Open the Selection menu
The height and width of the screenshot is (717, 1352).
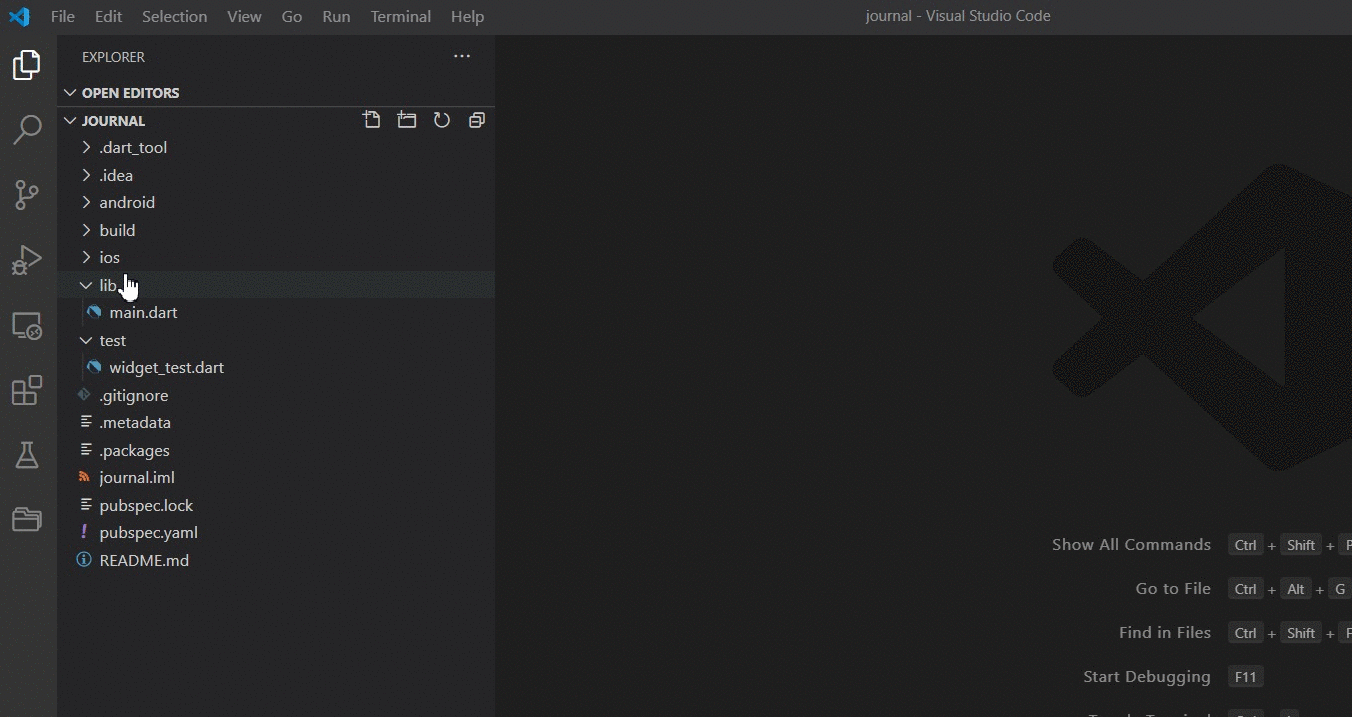pos(174,16)
